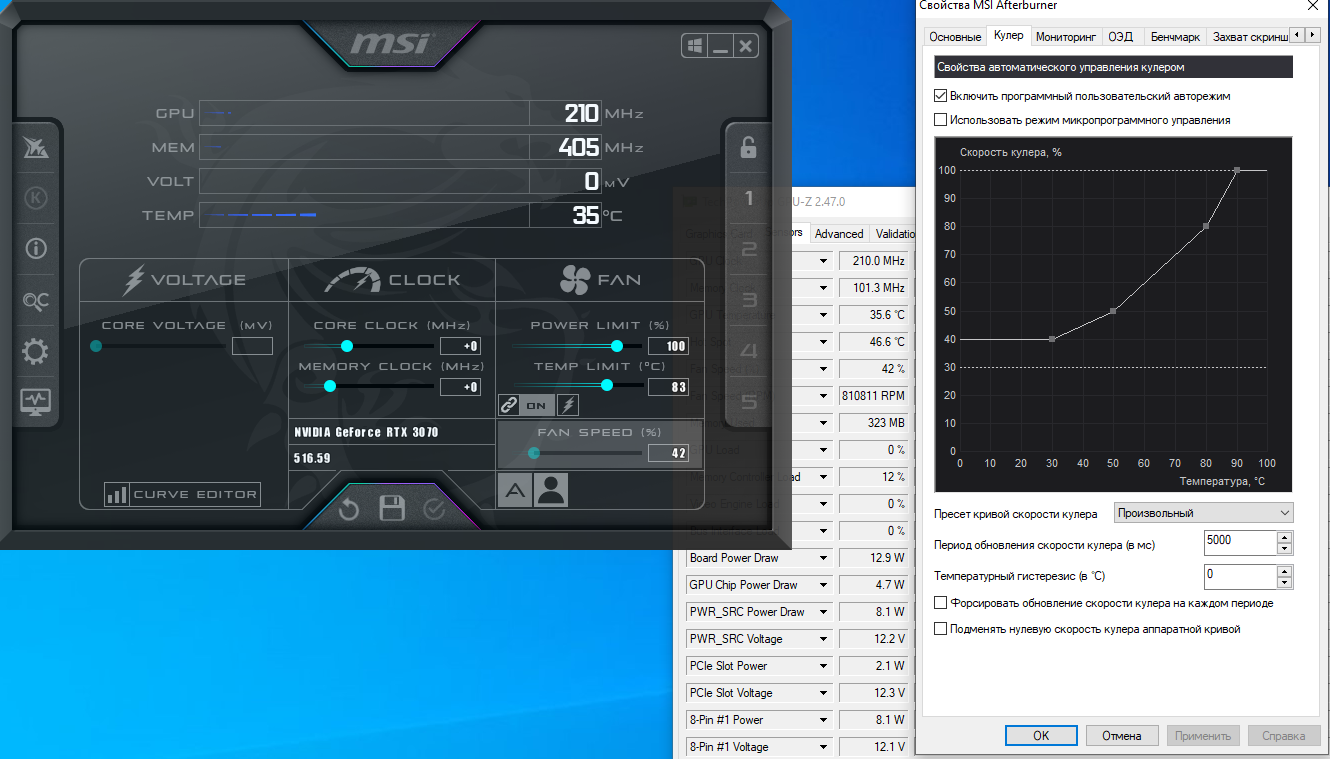The image size is (1330, 759).
Task: Focus the Power Limit value field showing 100
Action: [668, 346]
